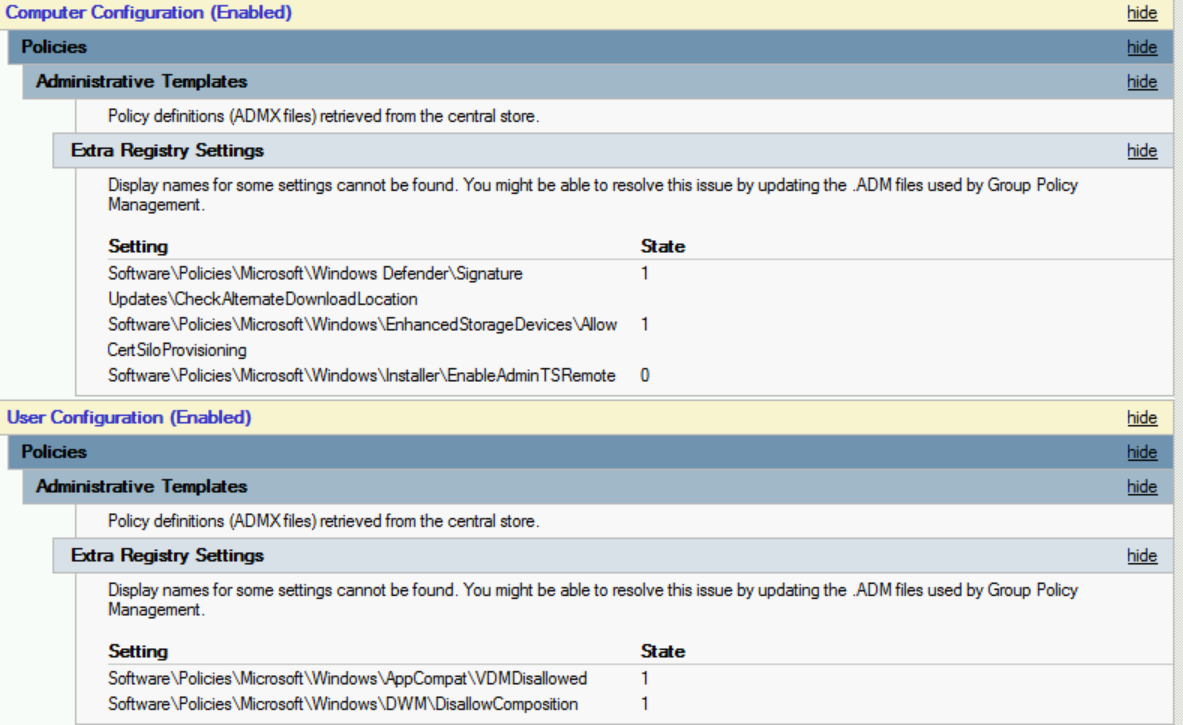Image resolution: width=1183 pixels, height=725 pixels.
Task: Click hide link beside Computer Configuration's Extra Registry Settings
Action: pyautogui.click(x=1142, y=151)
